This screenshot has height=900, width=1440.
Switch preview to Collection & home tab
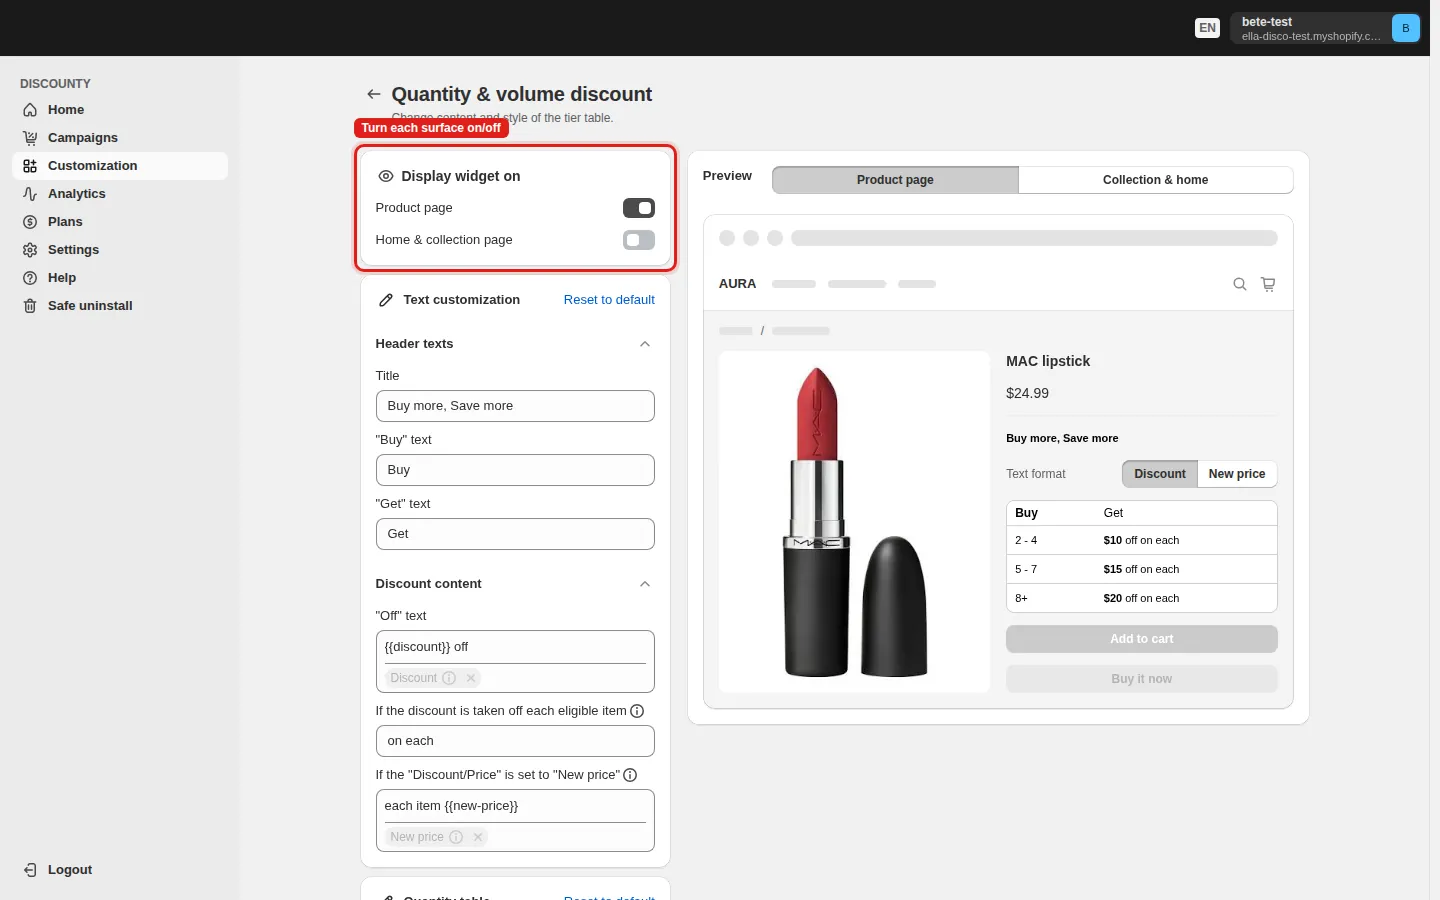(x=1156, y=180)
